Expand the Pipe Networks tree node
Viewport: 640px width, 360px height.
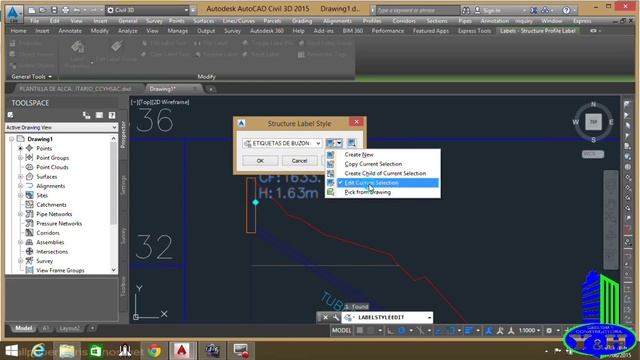point(20,214)
